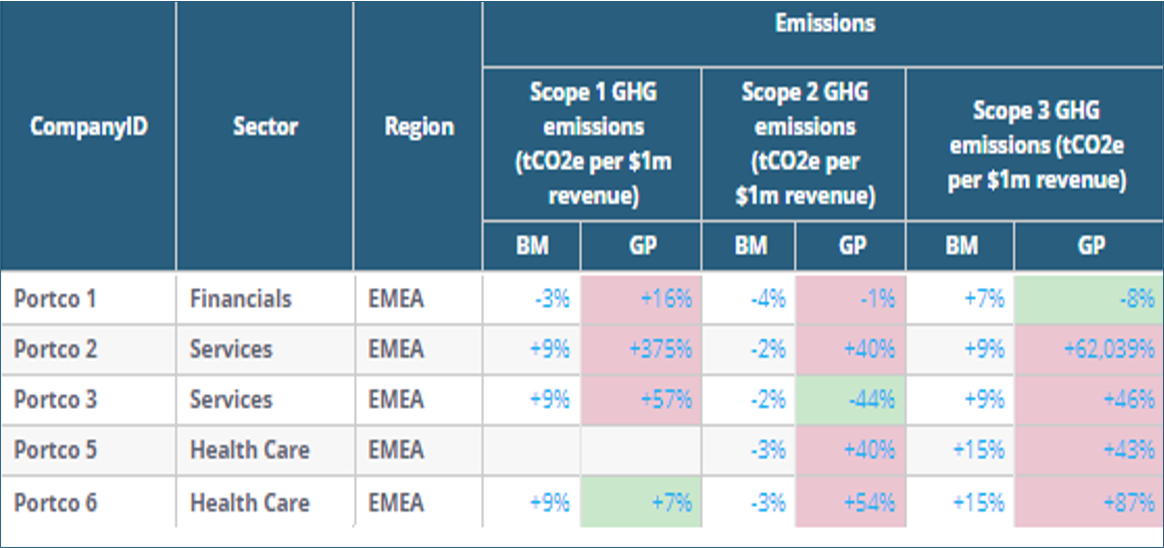Click the CompanyID column header

click(88, 127)
